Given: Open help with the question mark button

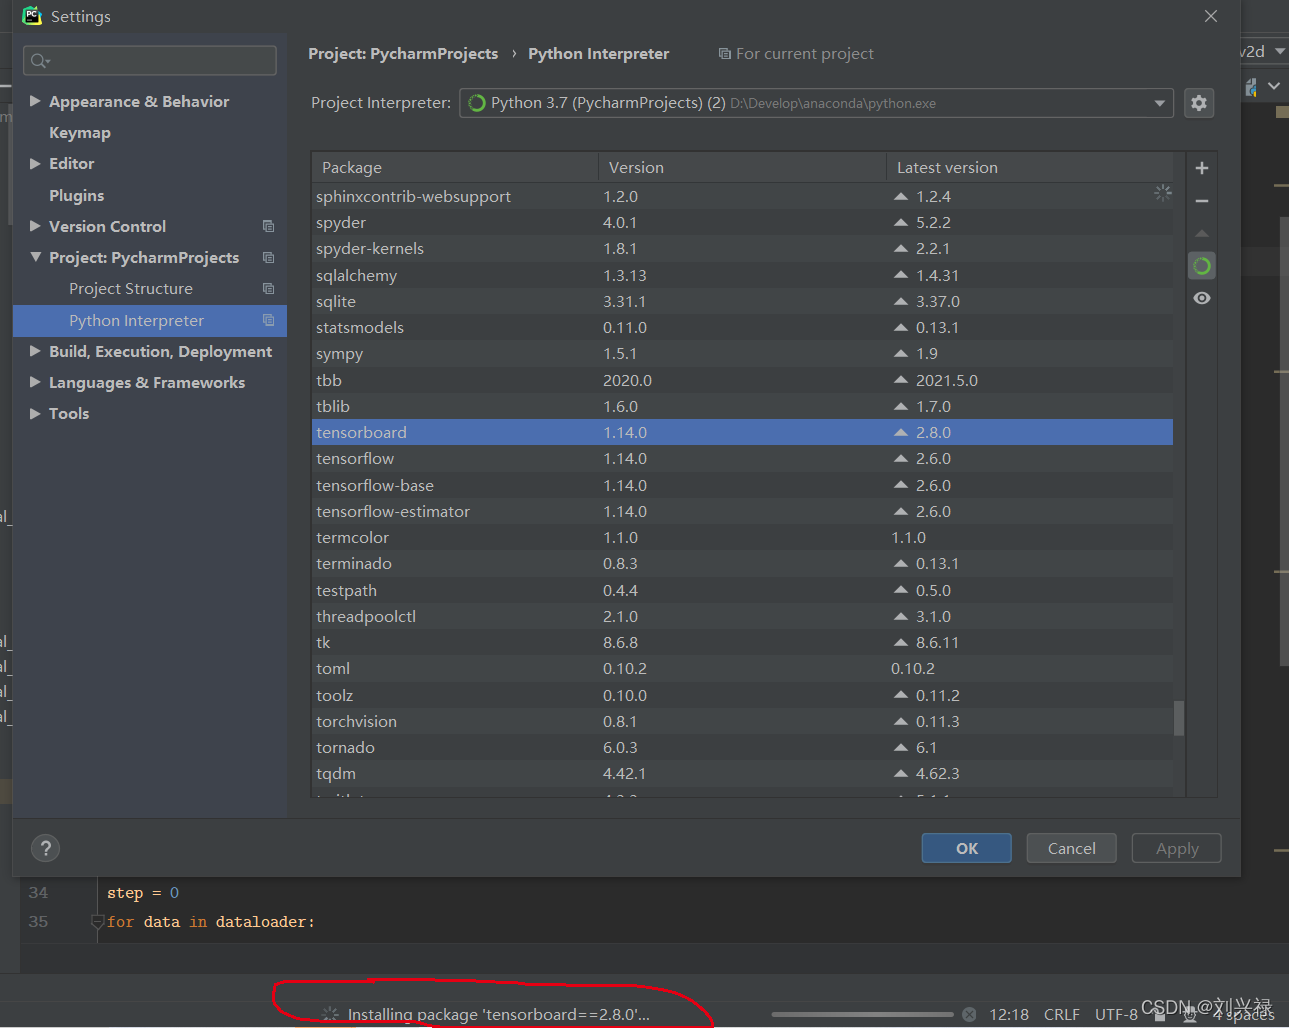Looking at the screenshot, I should 45,848.
